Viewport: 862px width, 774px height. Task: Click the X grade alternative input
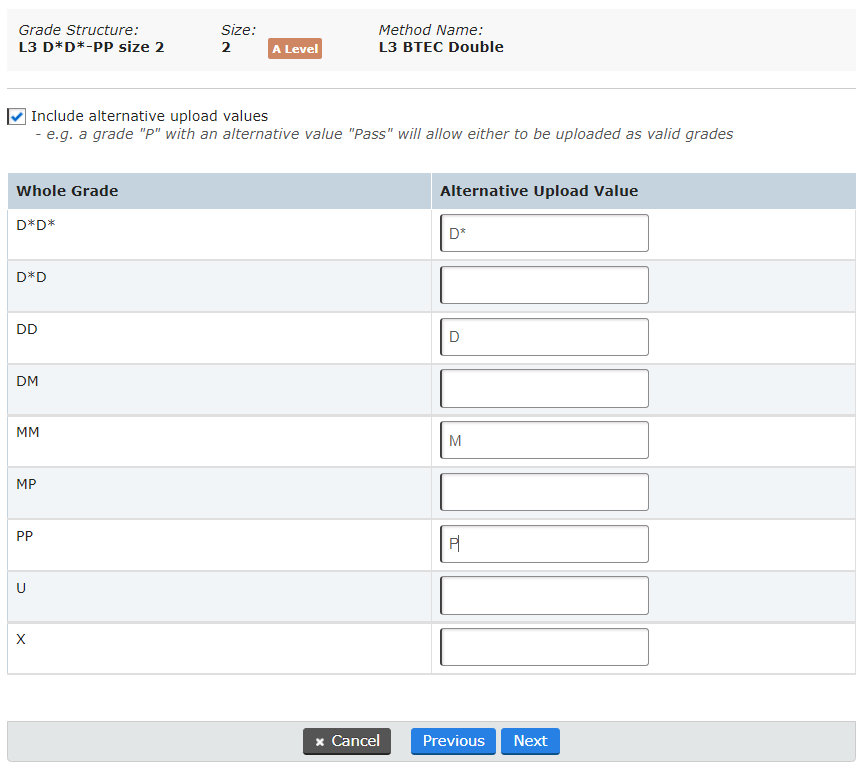[x=544, y=647]
